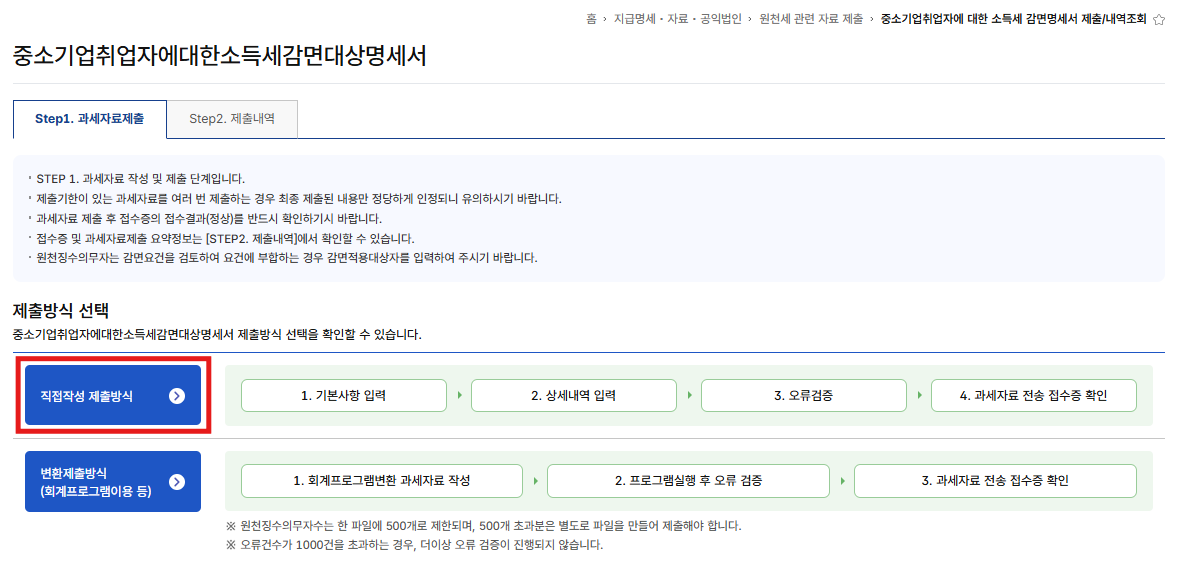Add this page to favorites with star icon
This screenshot has height=562, width=1177.
(x=1159, y=19)
